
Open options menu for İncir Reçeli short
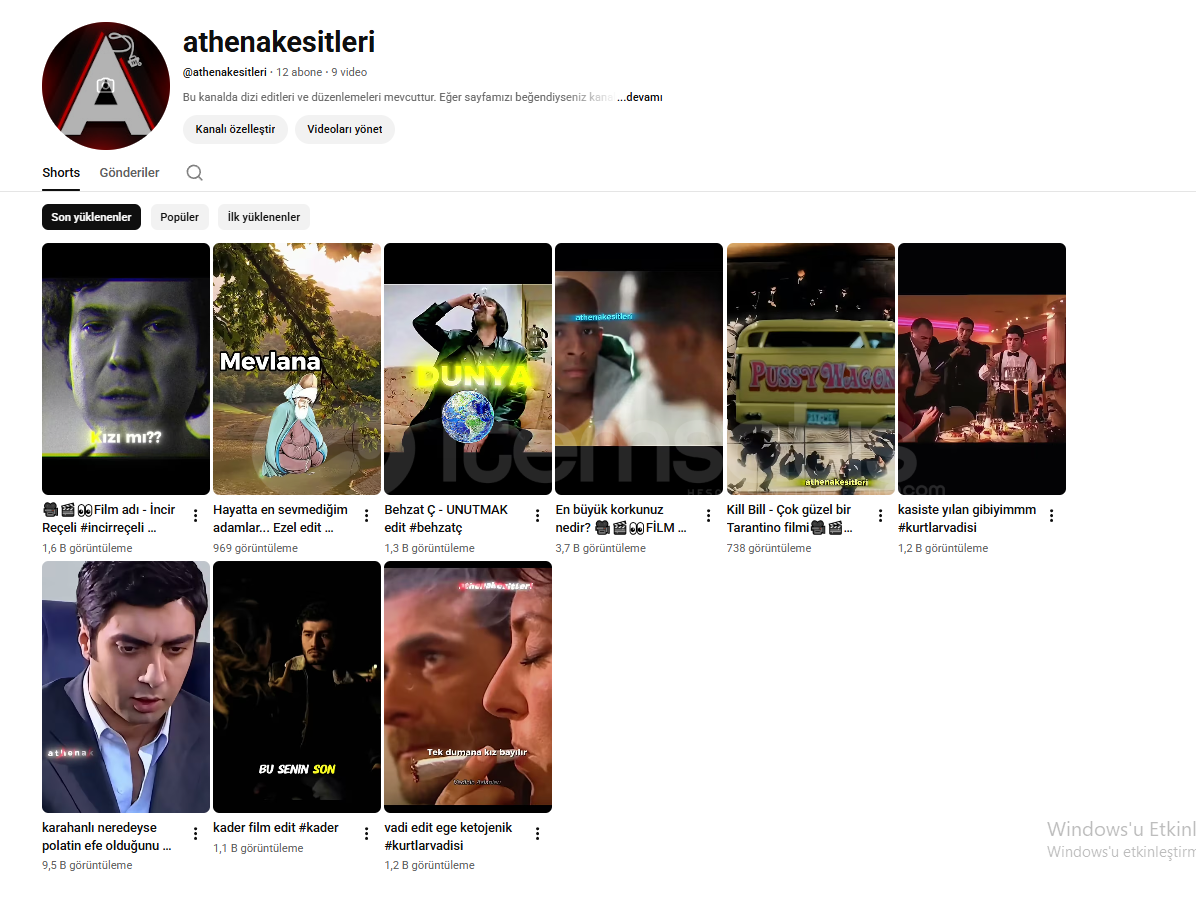tap(195, 516)
